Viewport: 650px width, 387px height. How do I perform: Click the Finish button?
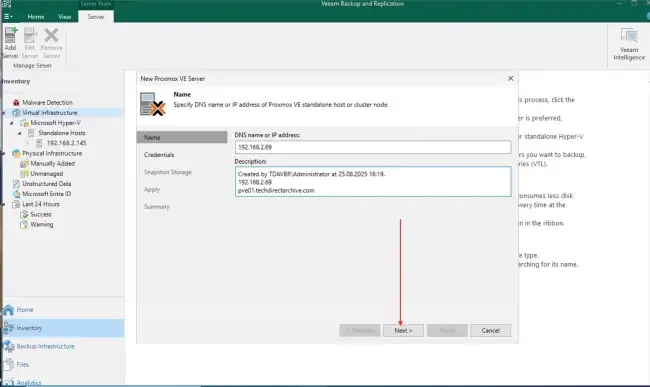(x=447, y=331)
